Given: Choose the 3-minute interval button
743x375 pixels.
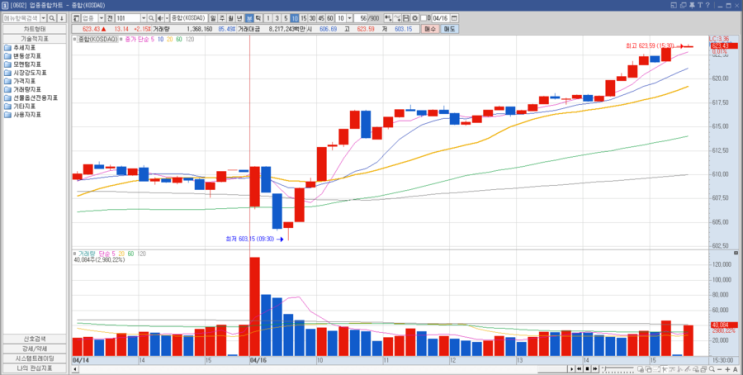Looking at the screenshot, I should click(277, 18).
